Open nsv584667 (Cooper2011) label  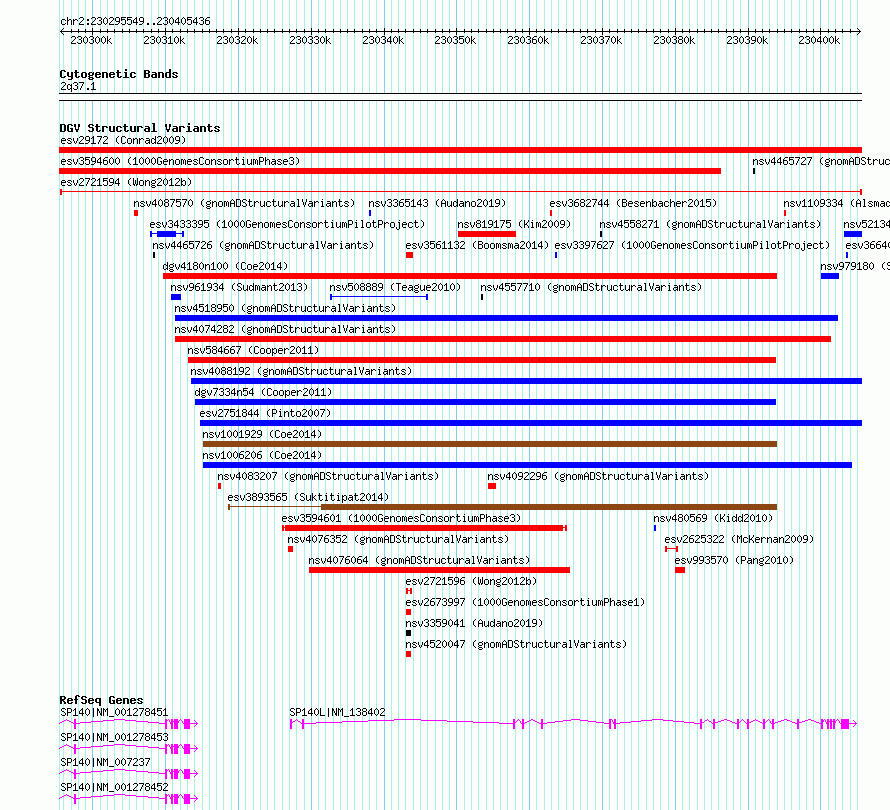pyautogui.click(x=253, y=350)
